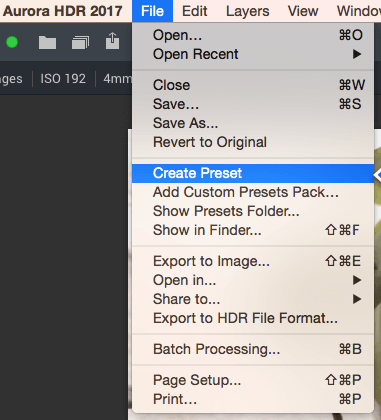
Task: Click Create Preset menu item
Action: click(x=253, y=173)
